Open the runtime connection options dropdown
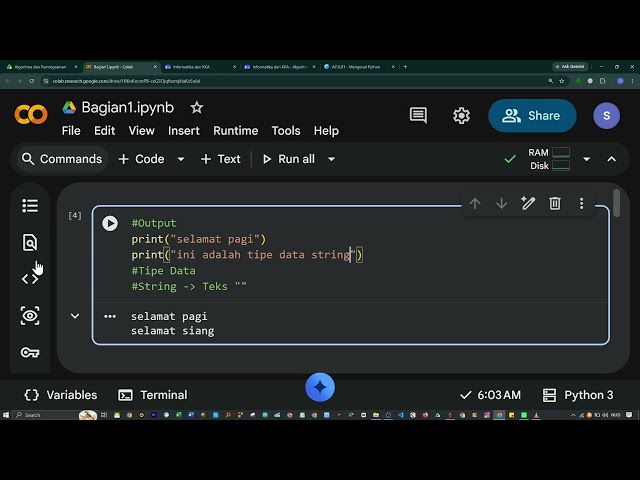The width and height of the screenshot is (640, 480). 587,159
